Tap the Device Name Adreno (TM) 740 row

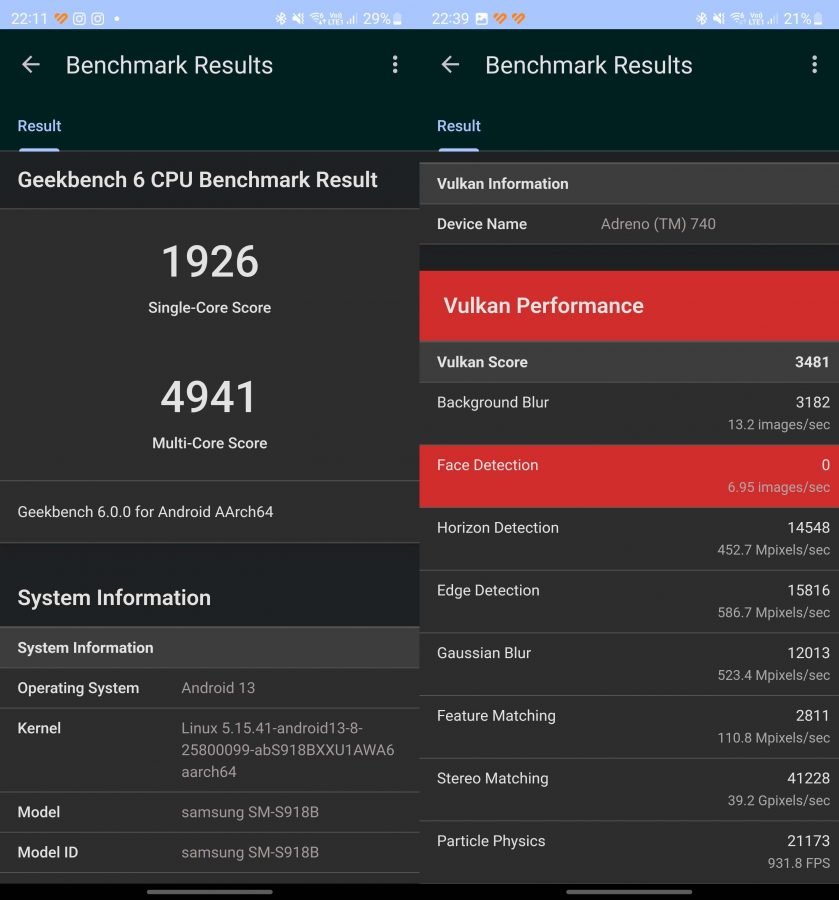(629, 224)
